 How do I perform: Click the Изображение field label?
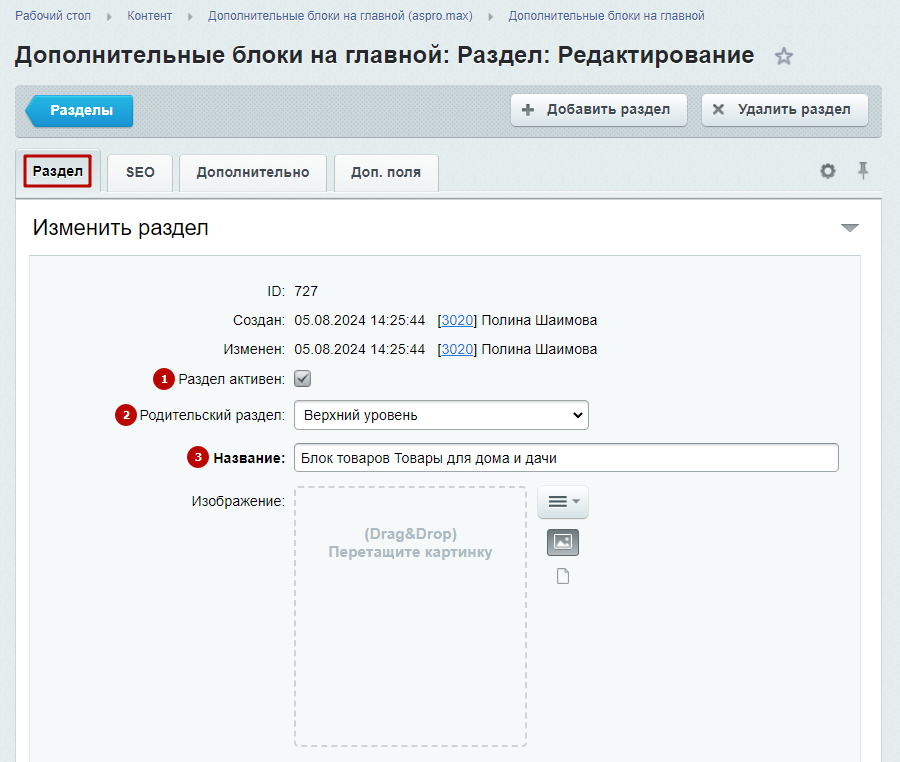[x=238, y=501]
